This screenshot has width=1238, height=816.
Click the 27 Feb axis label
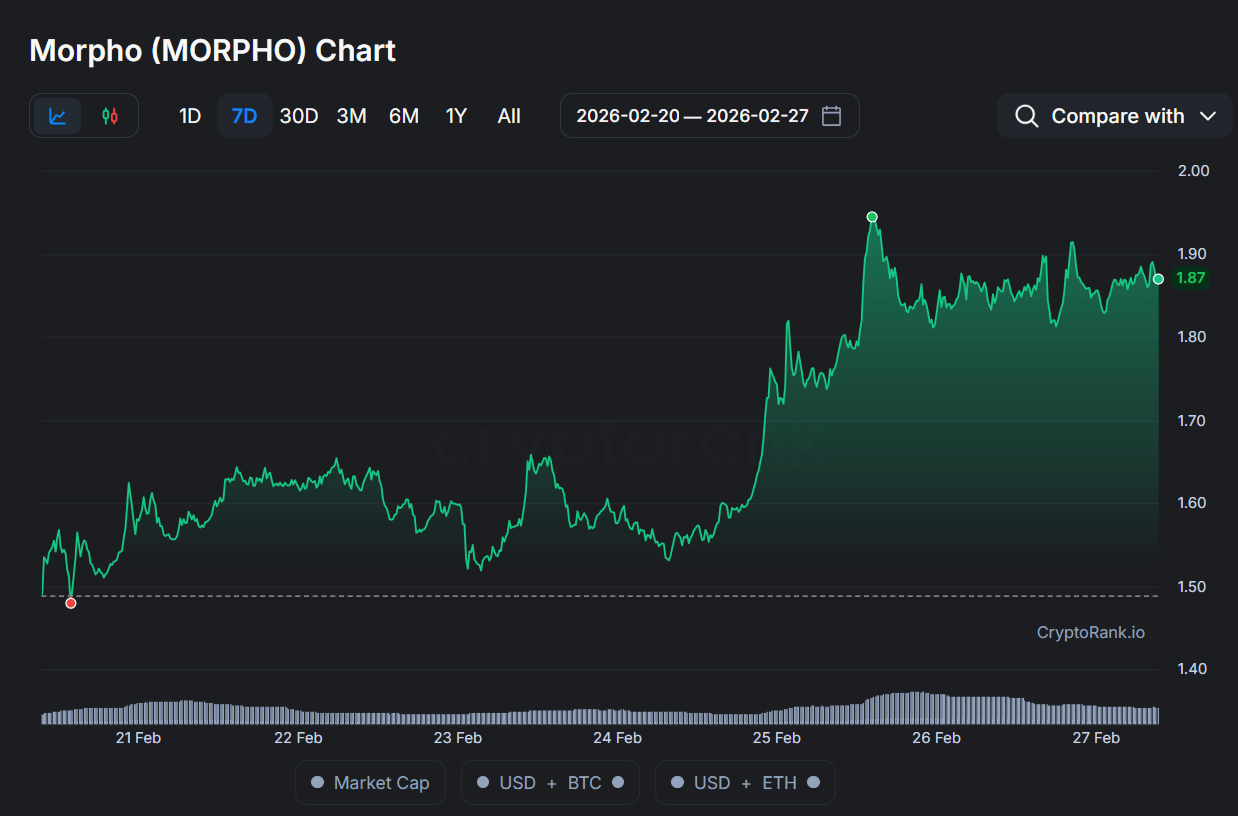pyautogui.click(x=1096, y=738)
